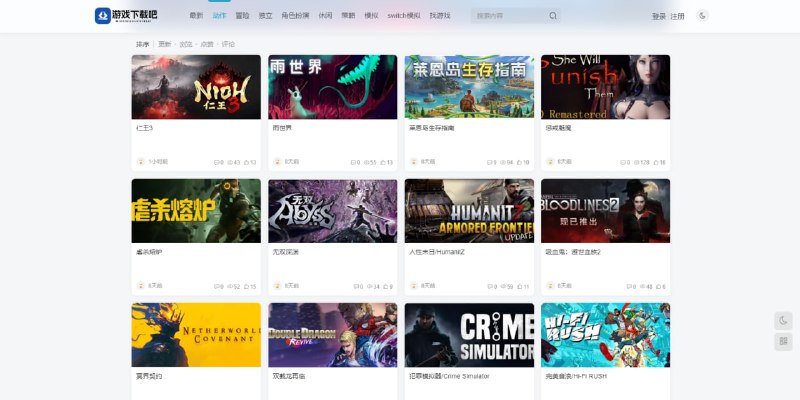This screenshot has height=400, width=800.
Task: Click the avatar on 人性末日/HumanitZ card
Action: tap(414, 286)
